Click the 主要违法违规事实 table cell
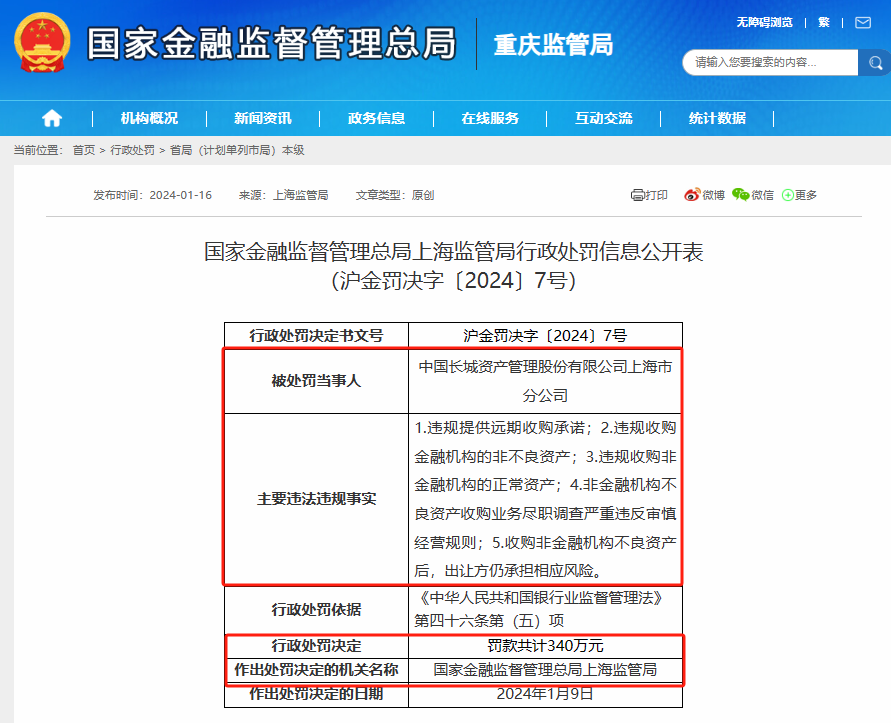The height and width of the screenshot is (723, 891). 317,499
